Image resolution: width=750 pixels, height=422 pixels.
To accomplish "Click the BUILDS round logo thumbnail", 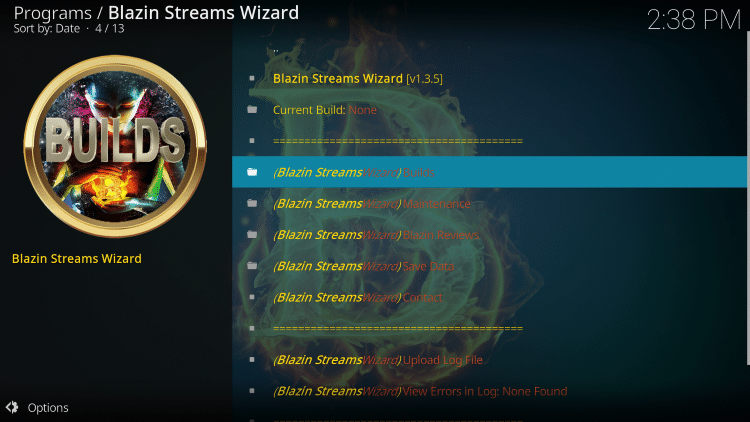I will point(115,146).
